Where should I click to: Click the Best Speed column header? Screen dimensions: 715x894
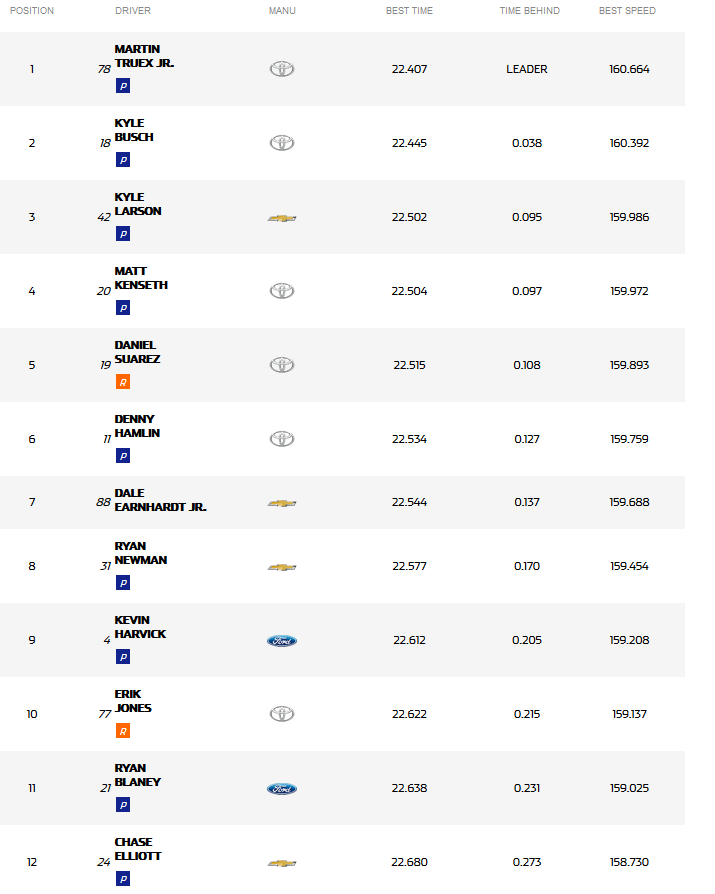click(x=627, y=11)
